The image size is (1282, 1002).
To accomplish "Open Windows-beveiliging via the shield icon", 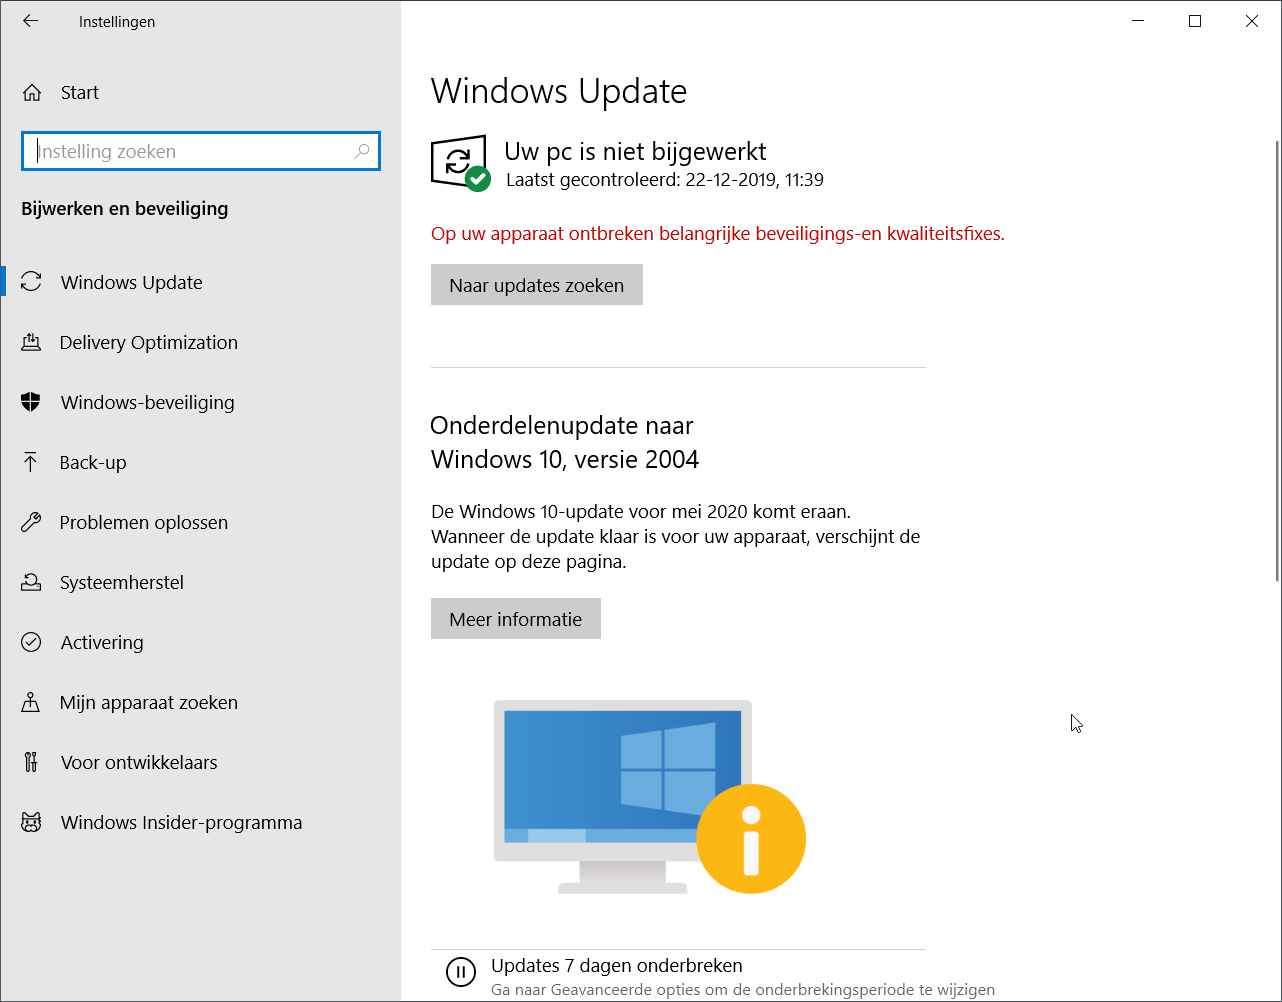I will 31,402.
